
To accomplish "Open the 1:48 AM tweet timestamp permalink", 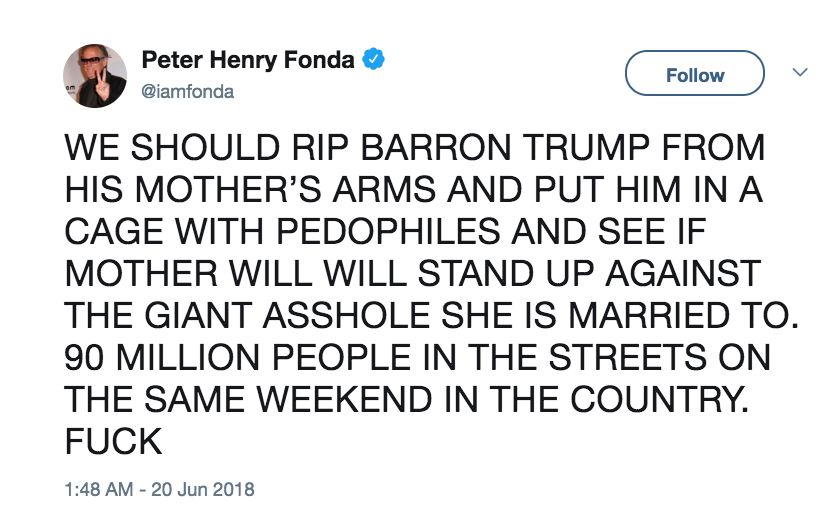I will coord(99,489).
